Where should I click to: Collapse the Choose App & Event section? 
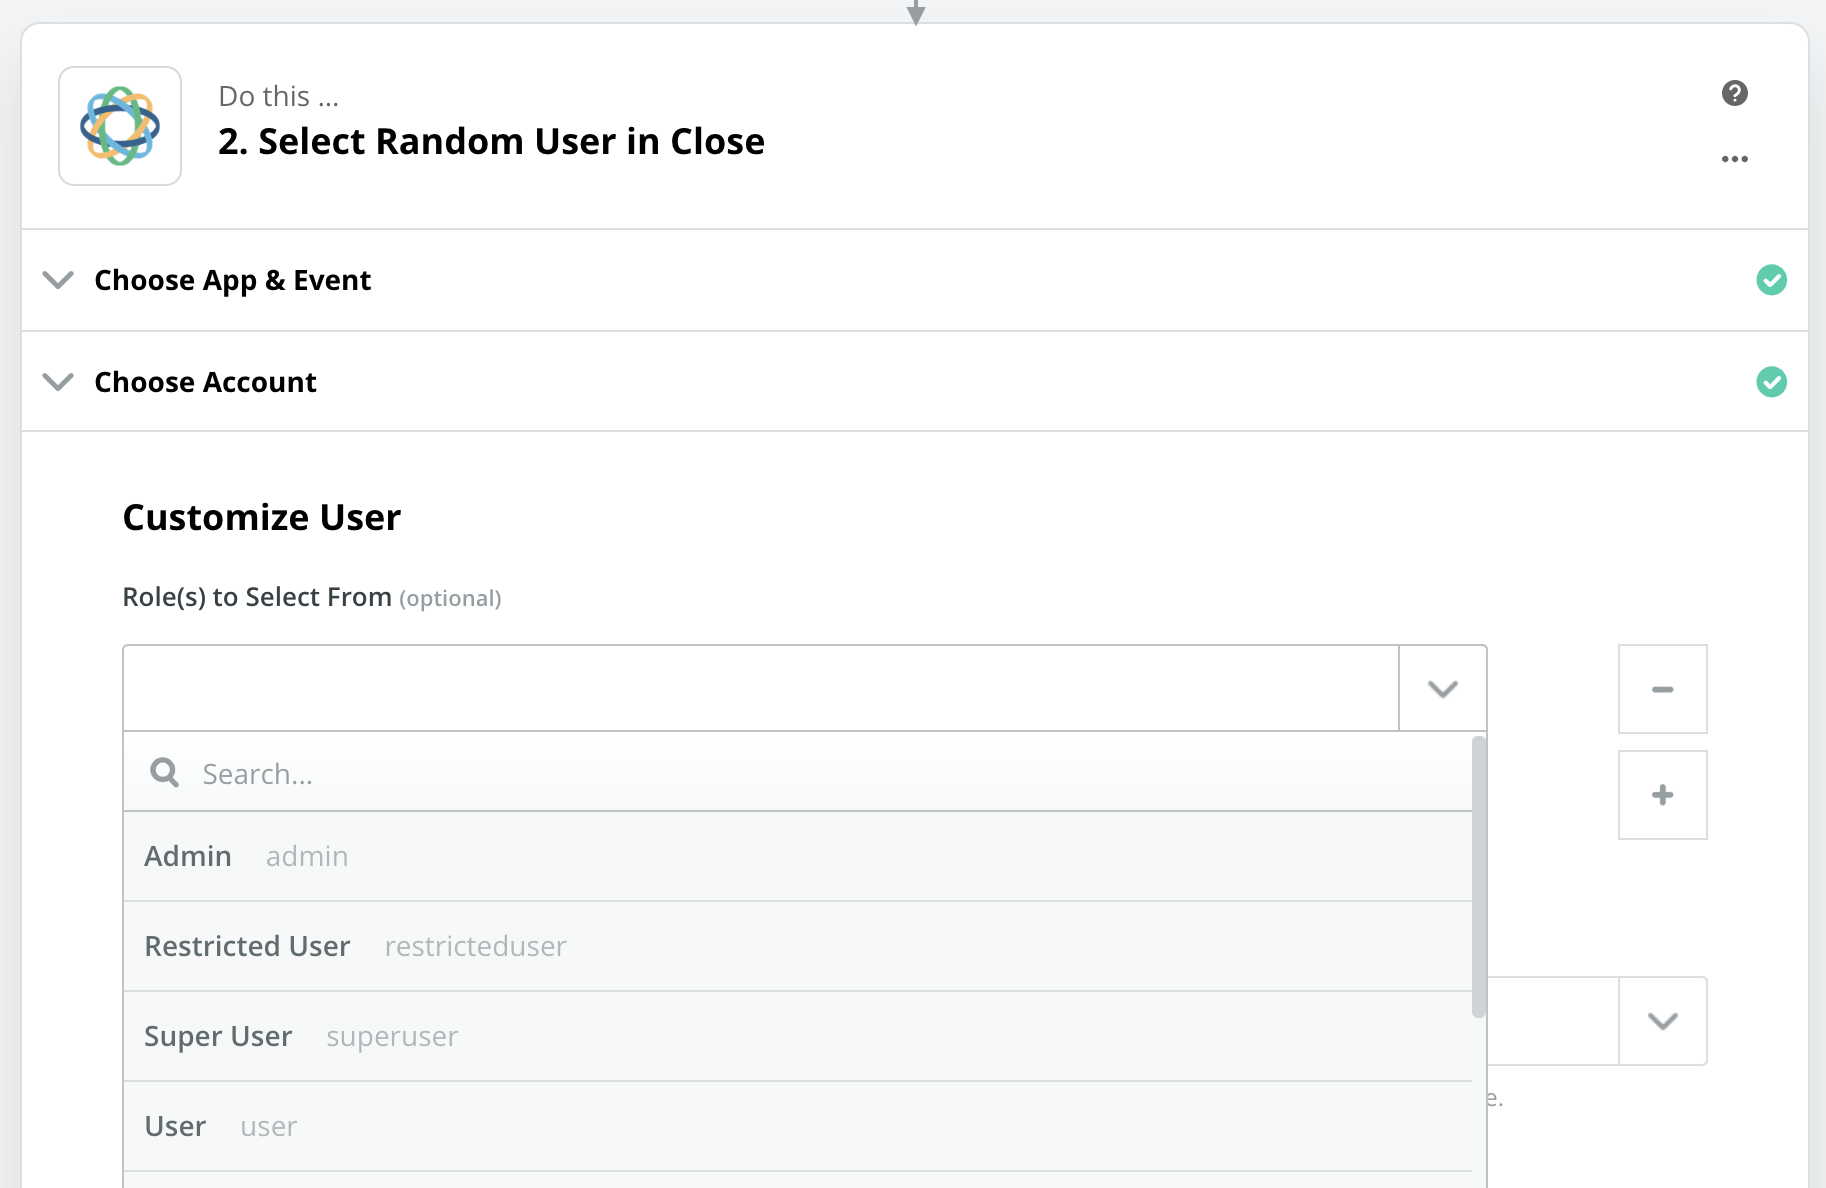pos(57,280)
